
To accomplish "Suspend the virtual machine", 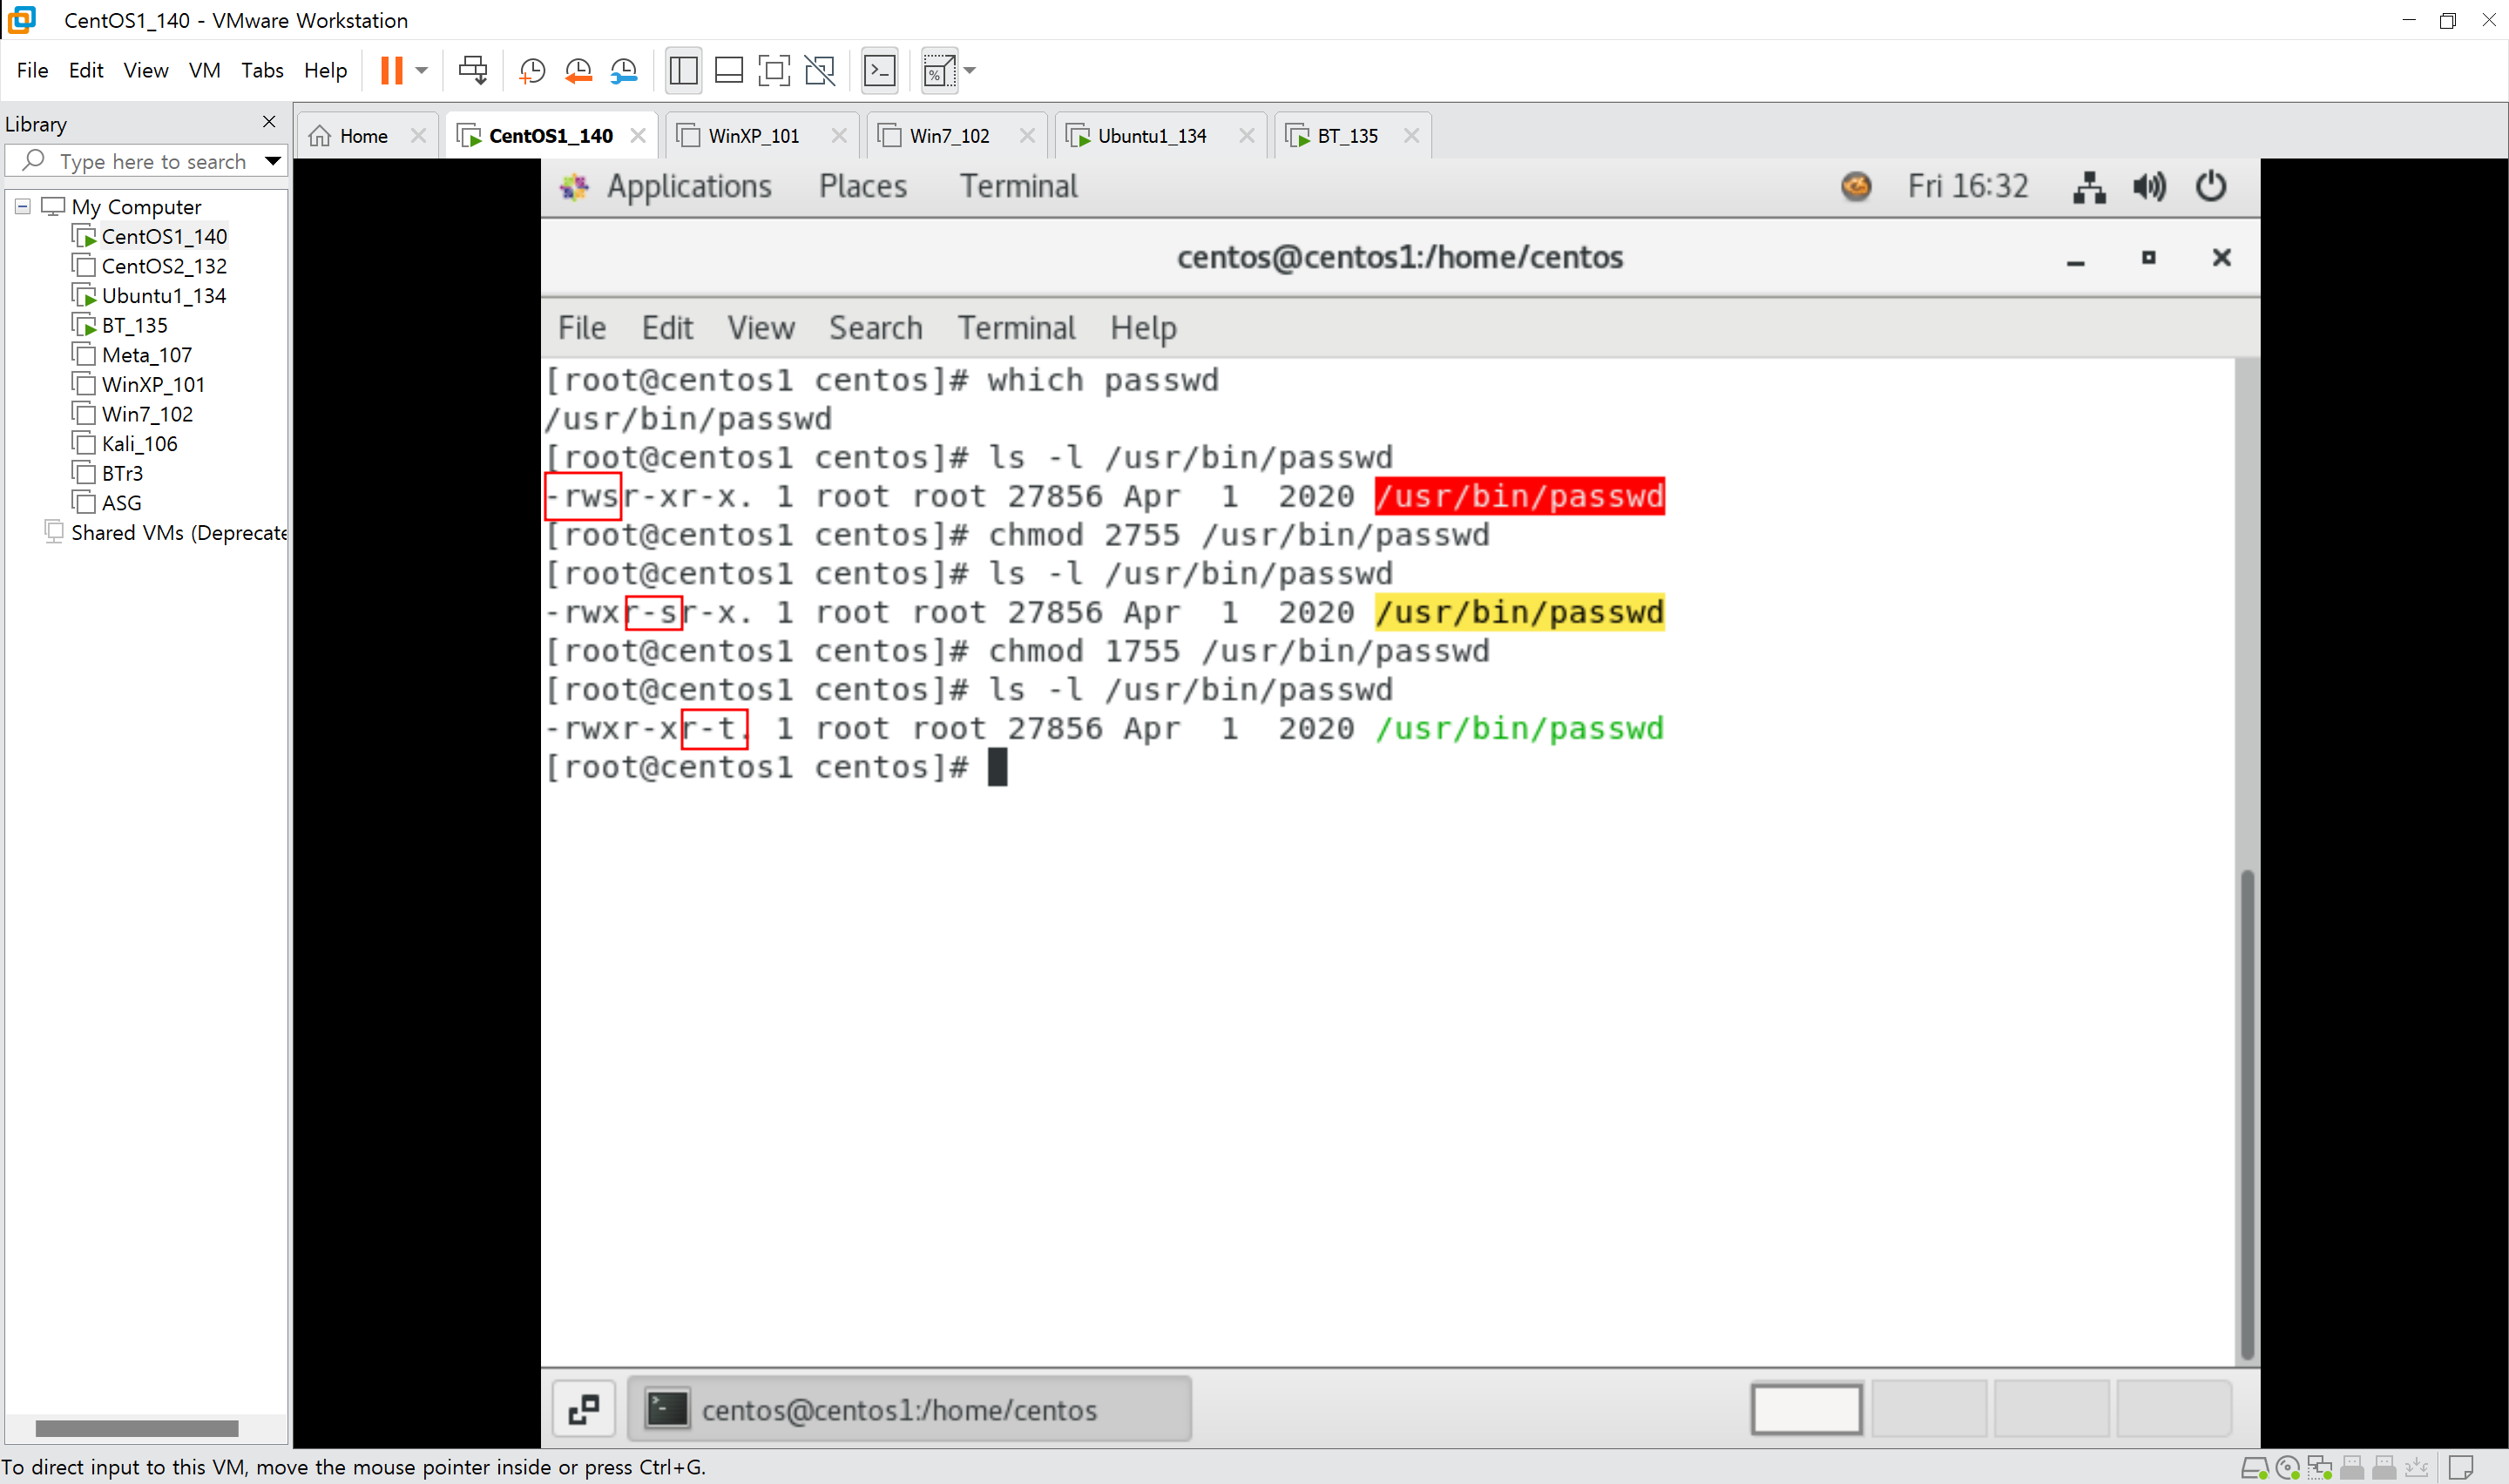I will (393, 70).
